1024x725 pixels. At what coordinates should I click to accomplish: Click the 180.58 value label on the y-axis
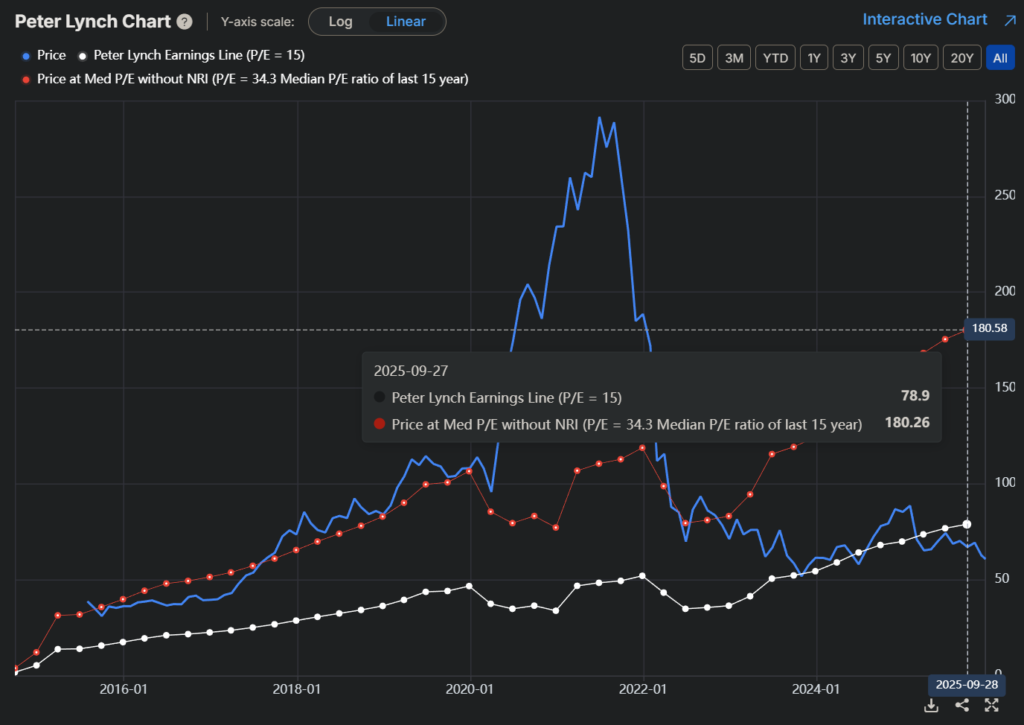tap(989, 329)
